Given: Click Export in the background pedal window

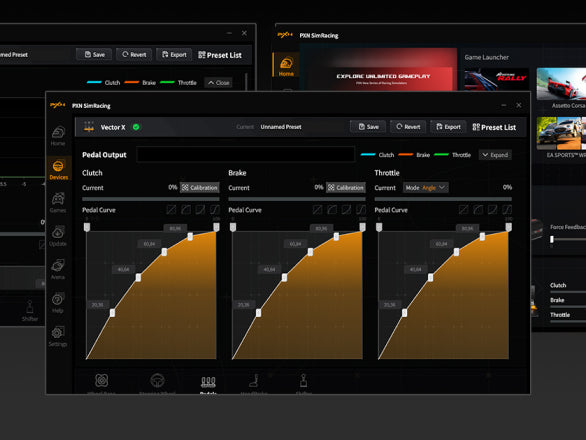Looking at the screenshot, I should pos(174,55).
